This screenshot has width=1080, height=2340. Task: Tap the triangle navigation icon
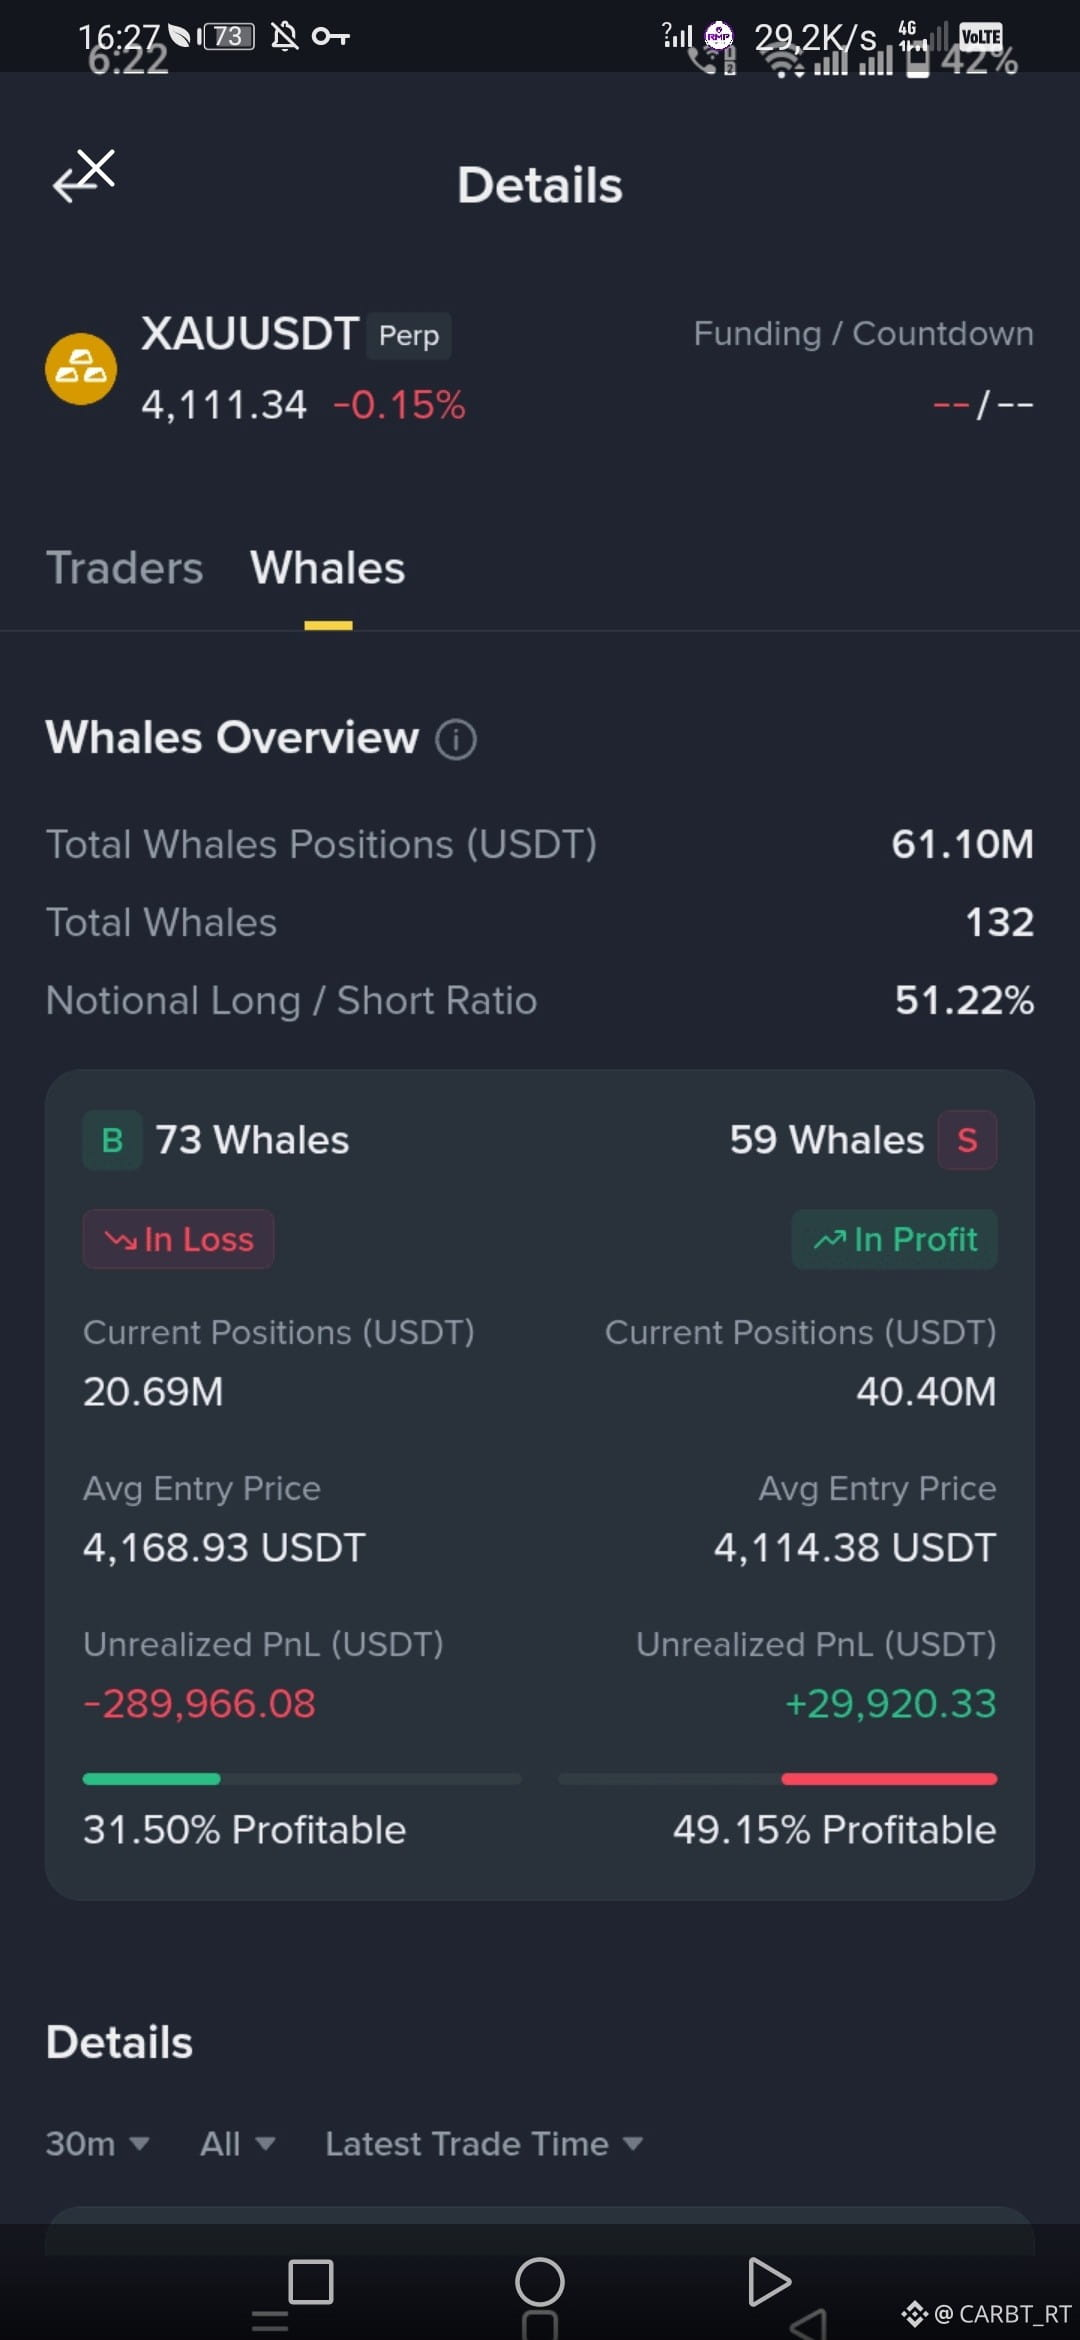click(769, 2282)
